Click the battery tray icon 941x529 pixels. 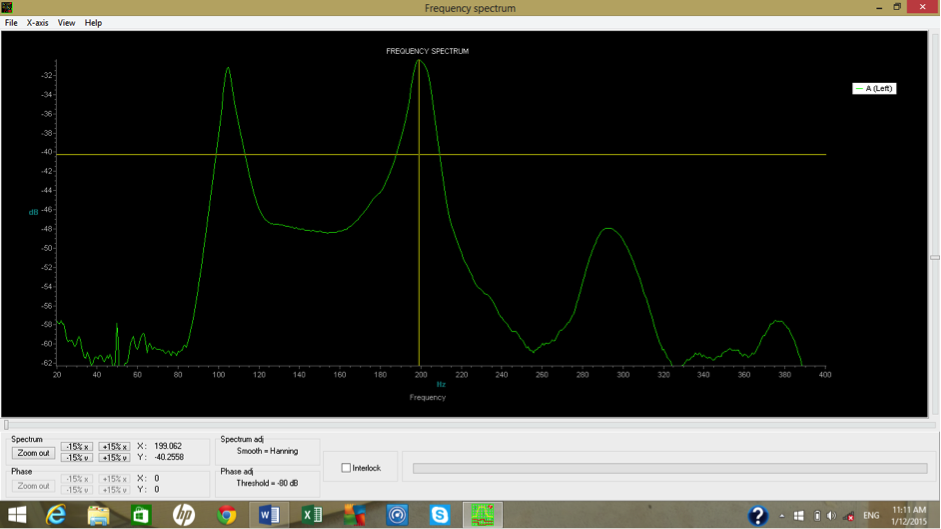(817, 516)
